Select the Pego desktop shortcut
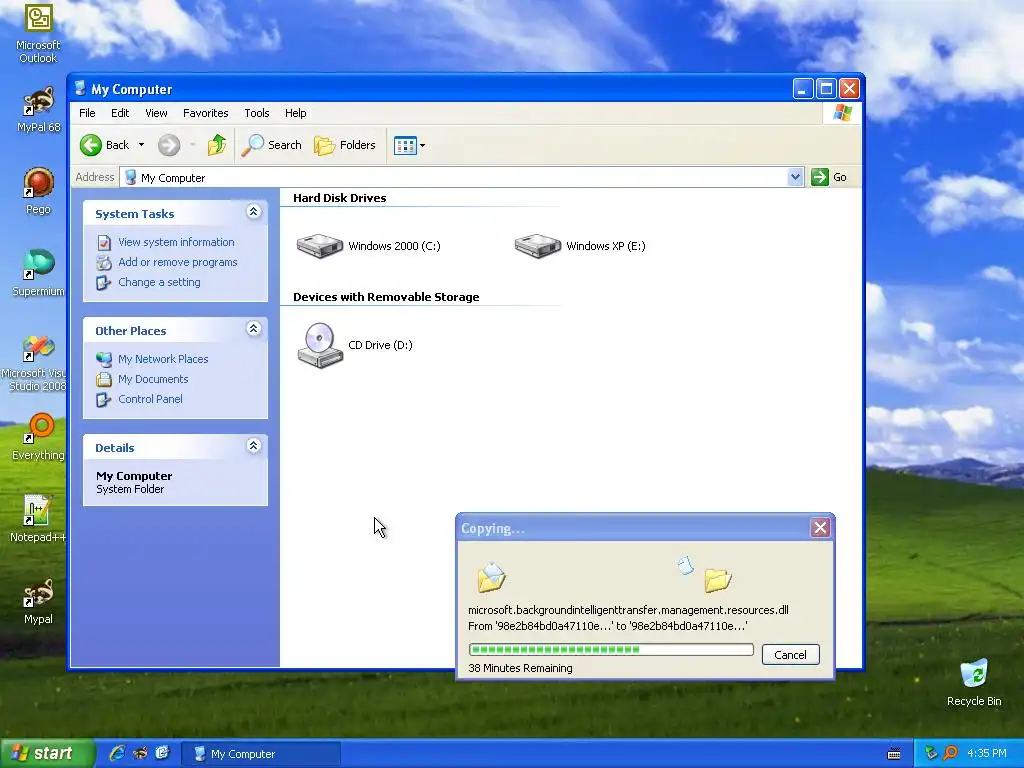 tap(38, 191)
